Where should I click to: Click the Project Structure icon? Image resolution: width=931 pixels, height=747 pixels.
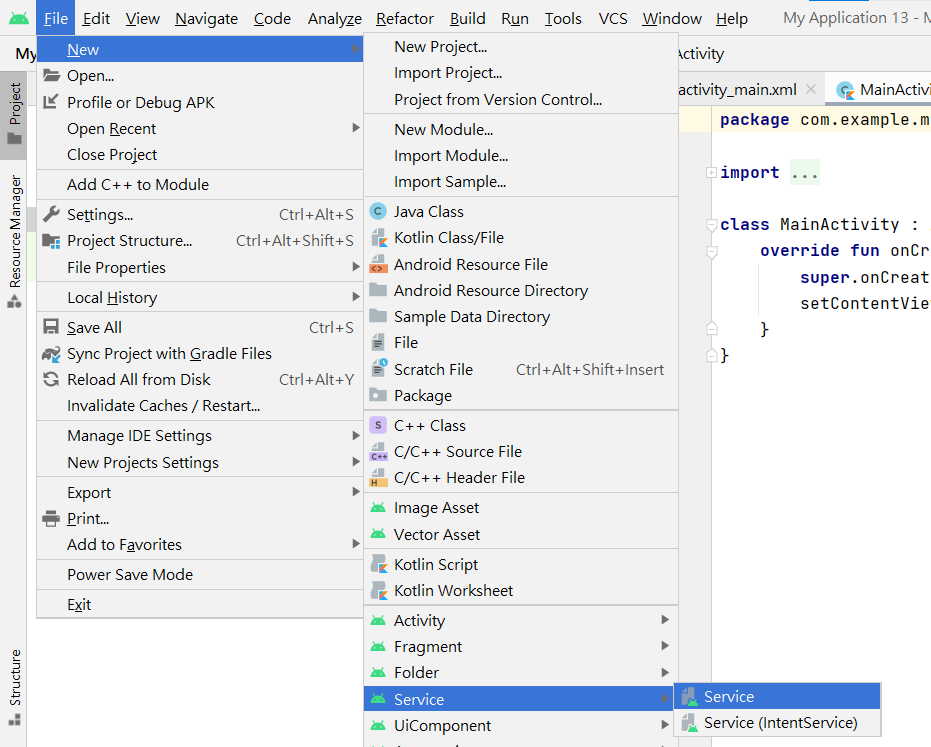(52, 240)
